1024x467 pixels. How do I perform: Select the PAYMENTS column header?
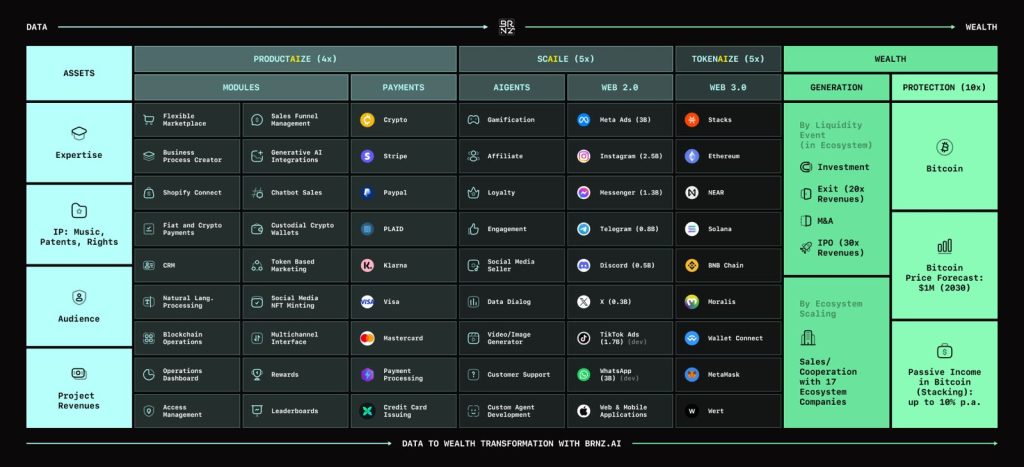(x=404, y=87)
